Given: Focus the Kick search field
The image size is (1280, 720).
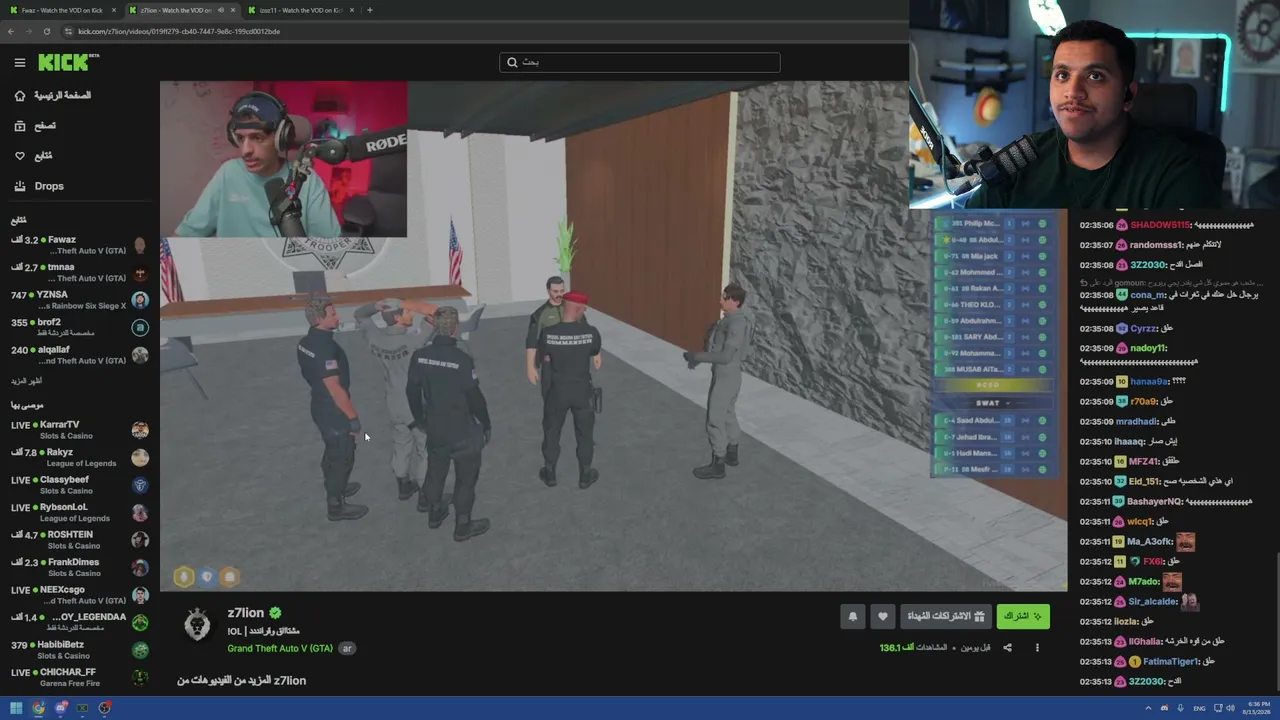Looking at the screenshot, I should pos(640,62).
